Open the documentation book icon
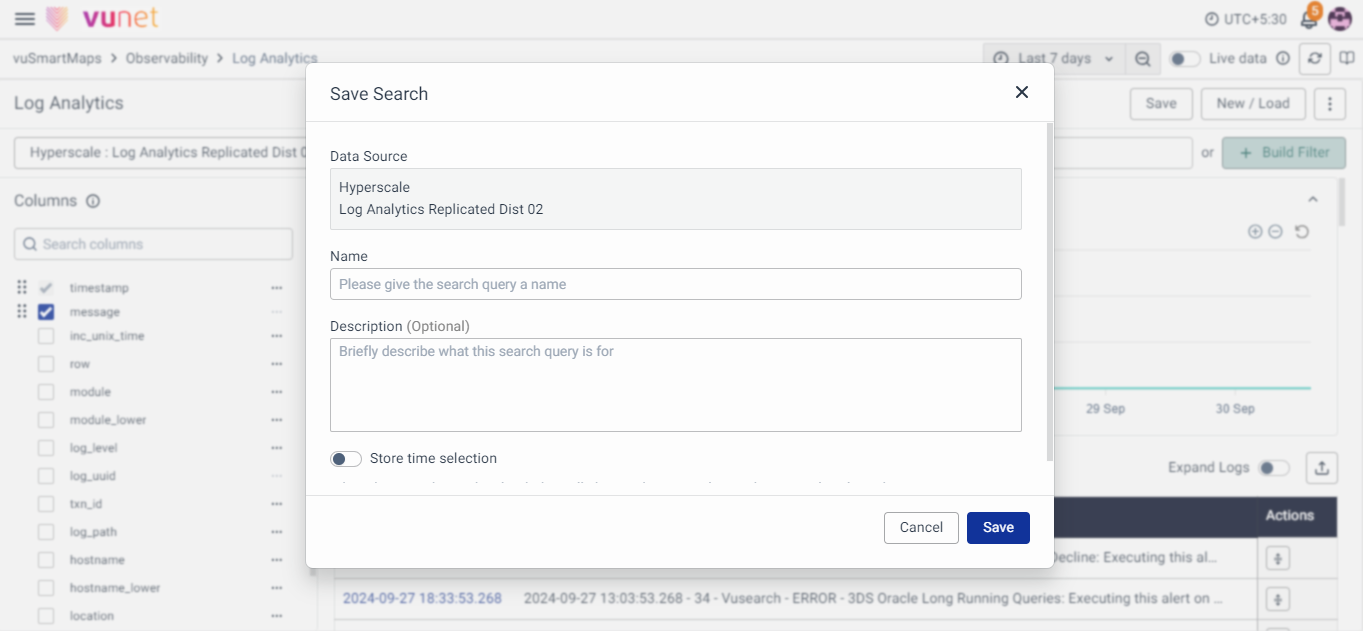 pos(1346,59)
